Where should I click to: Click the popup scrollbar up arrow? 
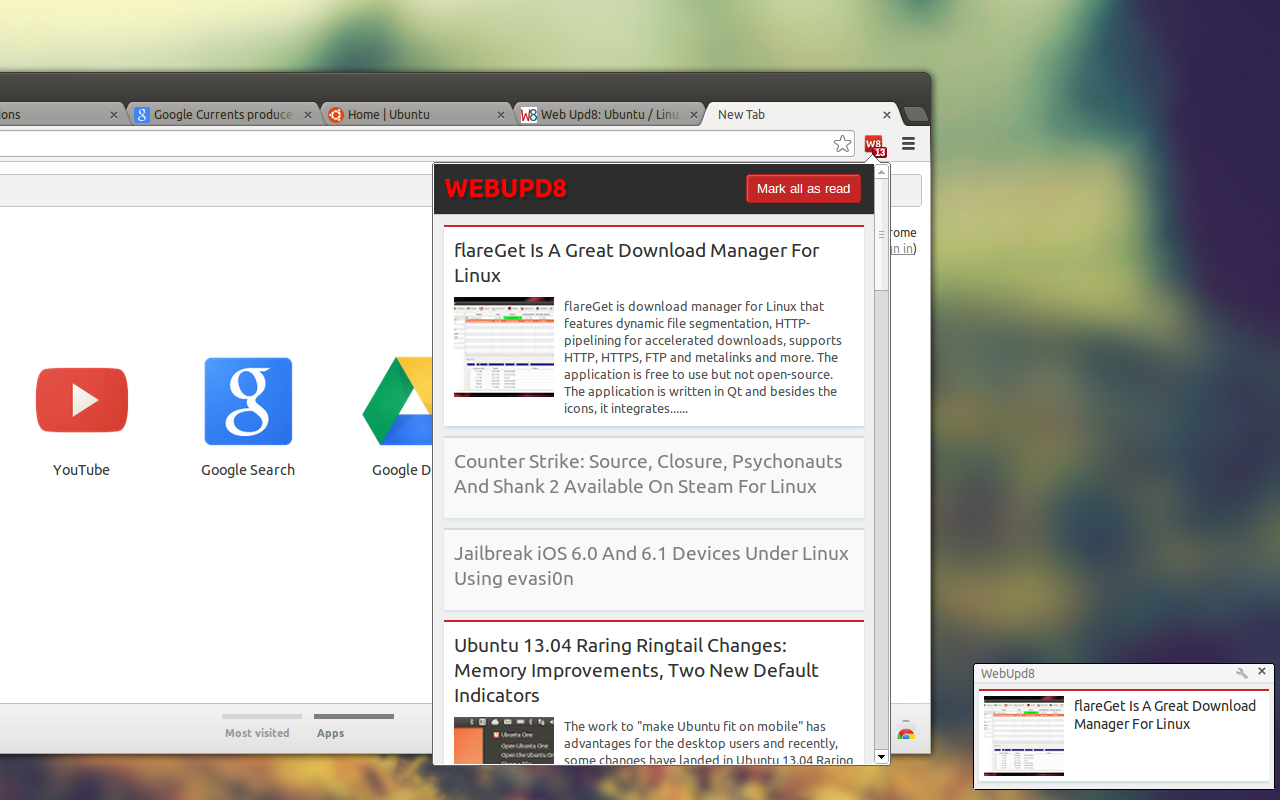click(x=882, y=171)
